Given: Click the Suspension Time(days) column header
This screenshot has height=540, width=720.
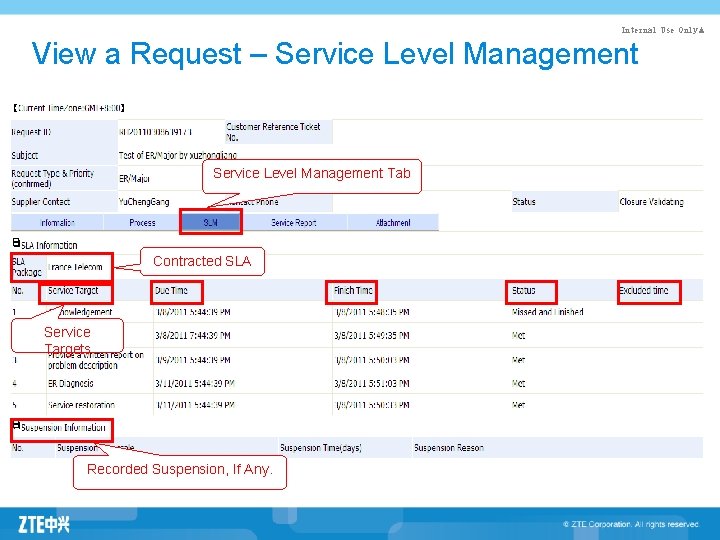Looking at the screenshot, I should click(x=321, y=448).
